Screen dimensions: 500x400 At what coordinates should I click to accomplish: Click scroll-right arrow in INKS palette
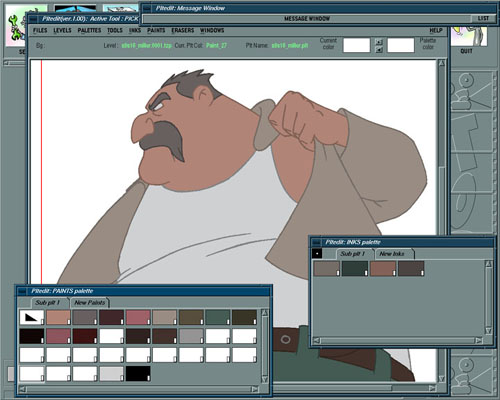pos(479,340)
